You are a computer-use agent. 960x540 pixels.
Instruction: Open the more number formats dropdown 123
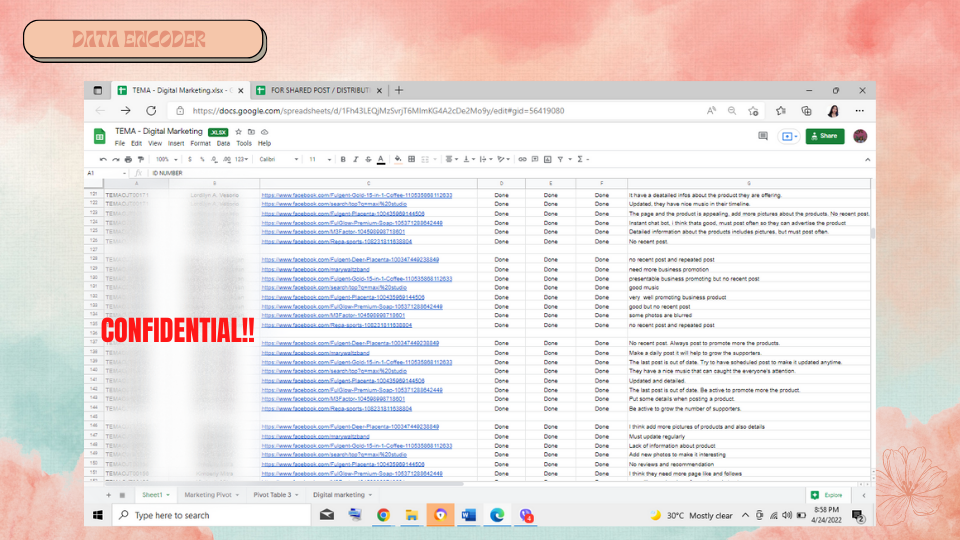click(x=241, y=159)
